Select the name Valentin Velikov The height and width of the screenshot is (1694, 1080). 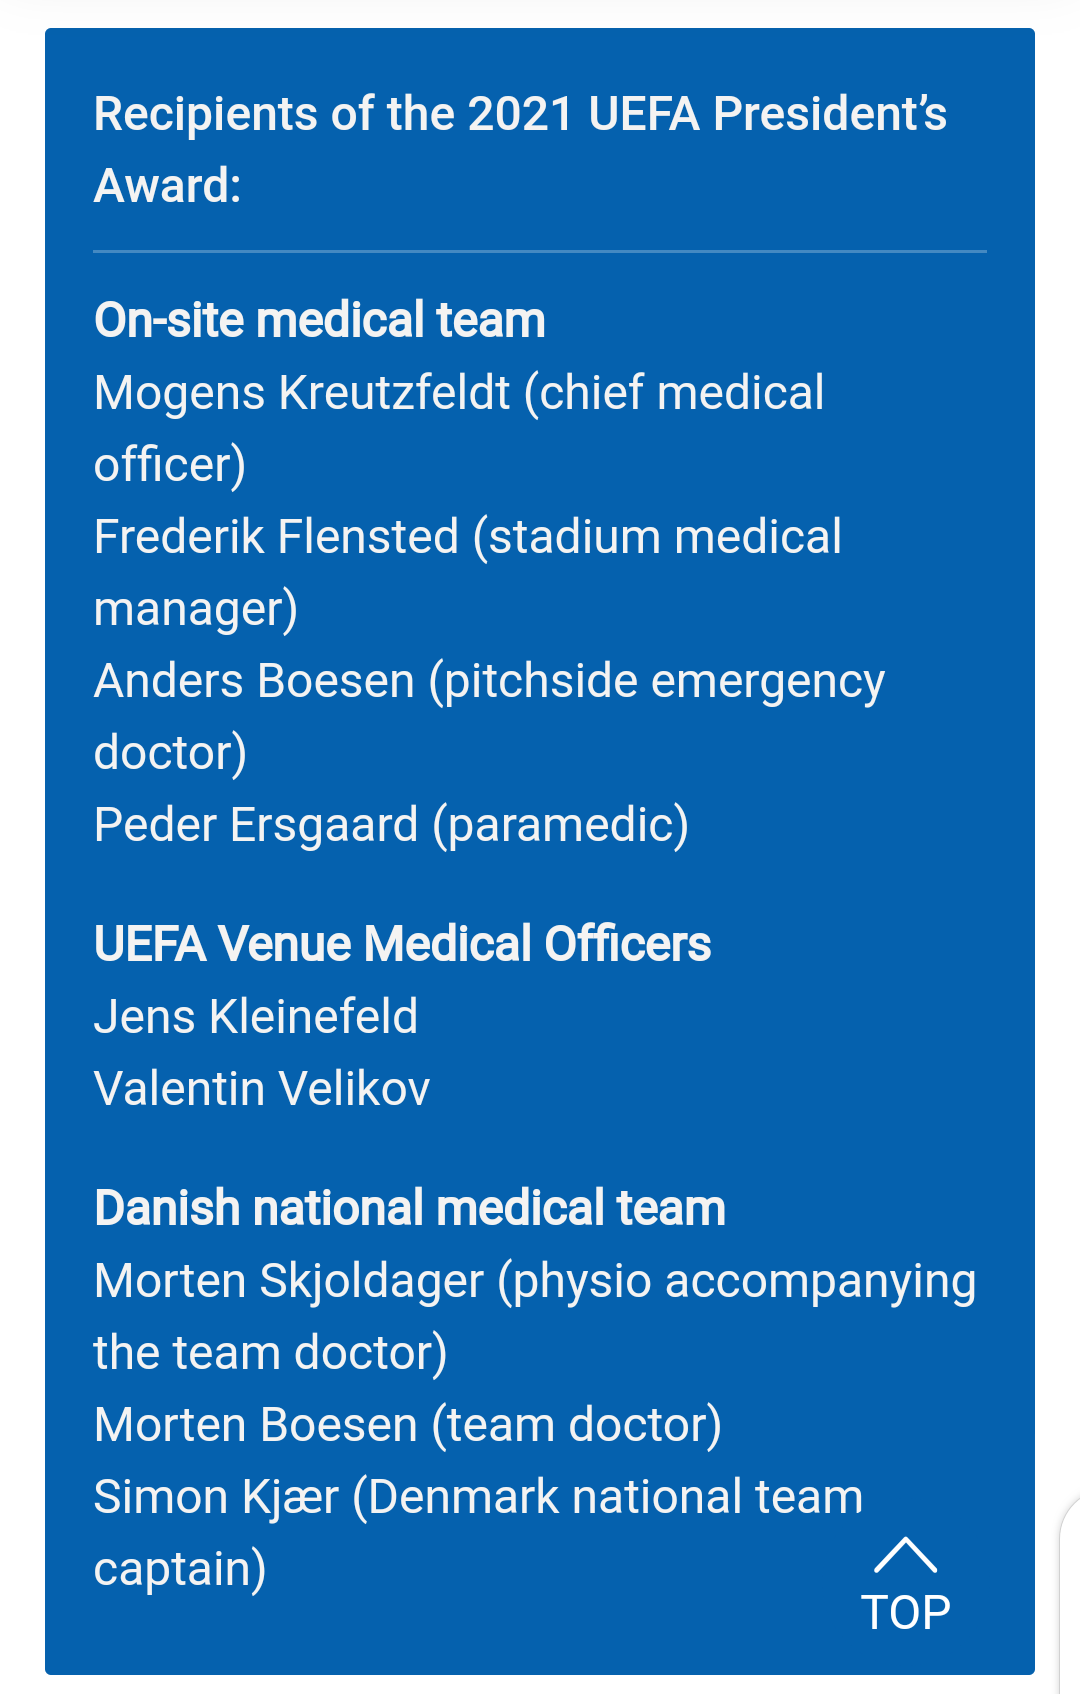(x=262, y=1088)
